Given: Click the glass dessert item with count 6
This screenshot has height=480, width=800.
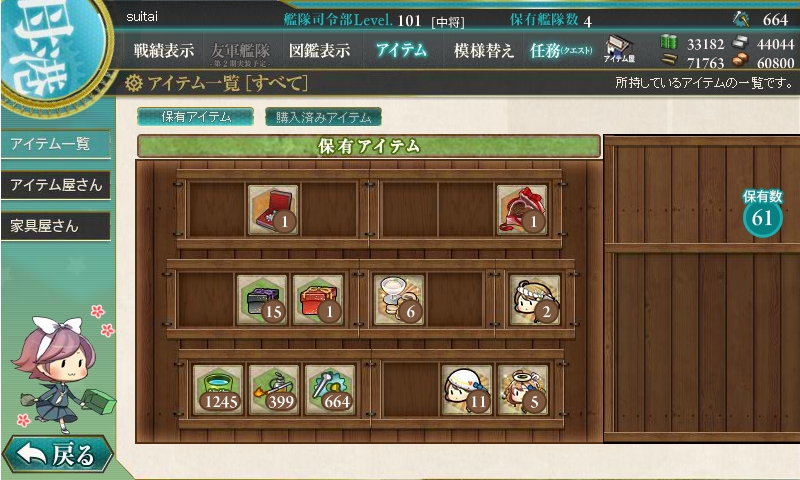Looking at the screenshot, I should (399, 300).
